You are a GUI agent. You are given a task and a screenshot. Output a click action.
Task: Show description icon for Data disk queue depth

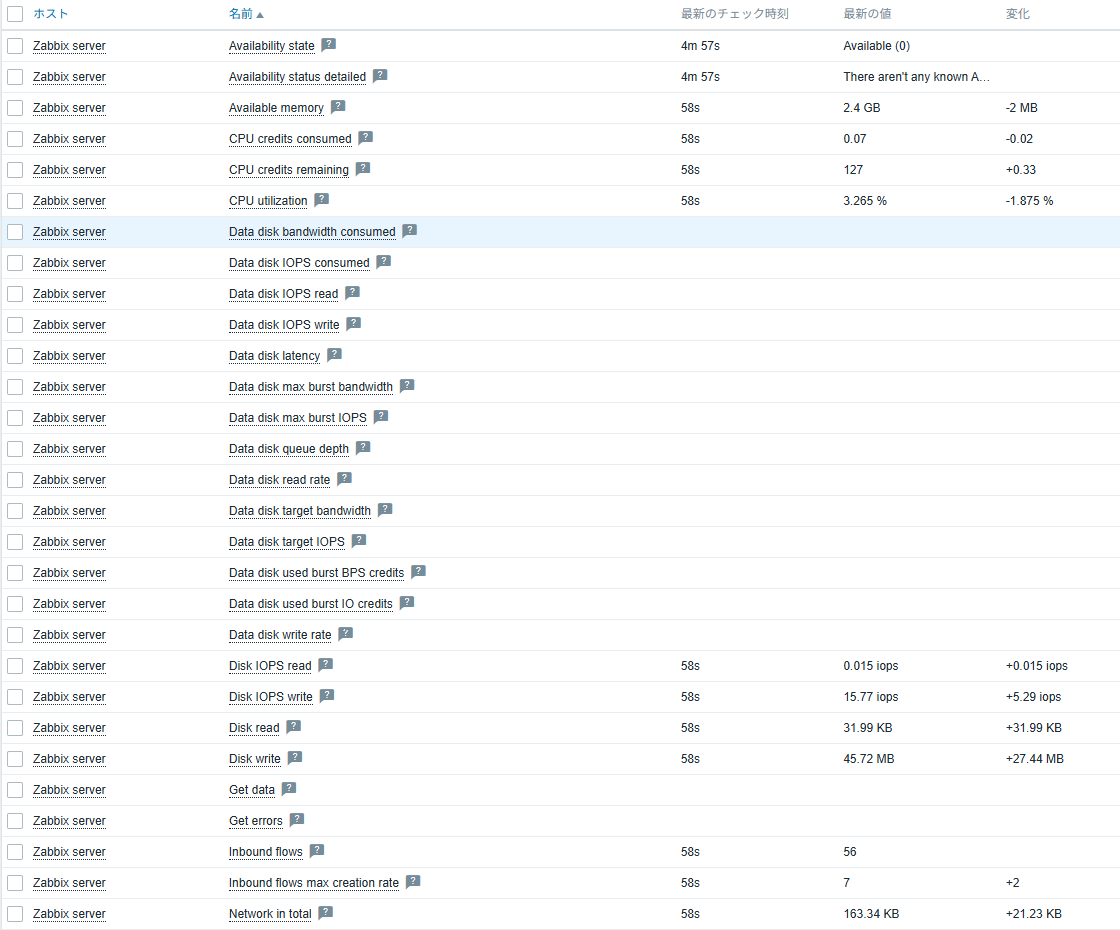click(363, 448)
